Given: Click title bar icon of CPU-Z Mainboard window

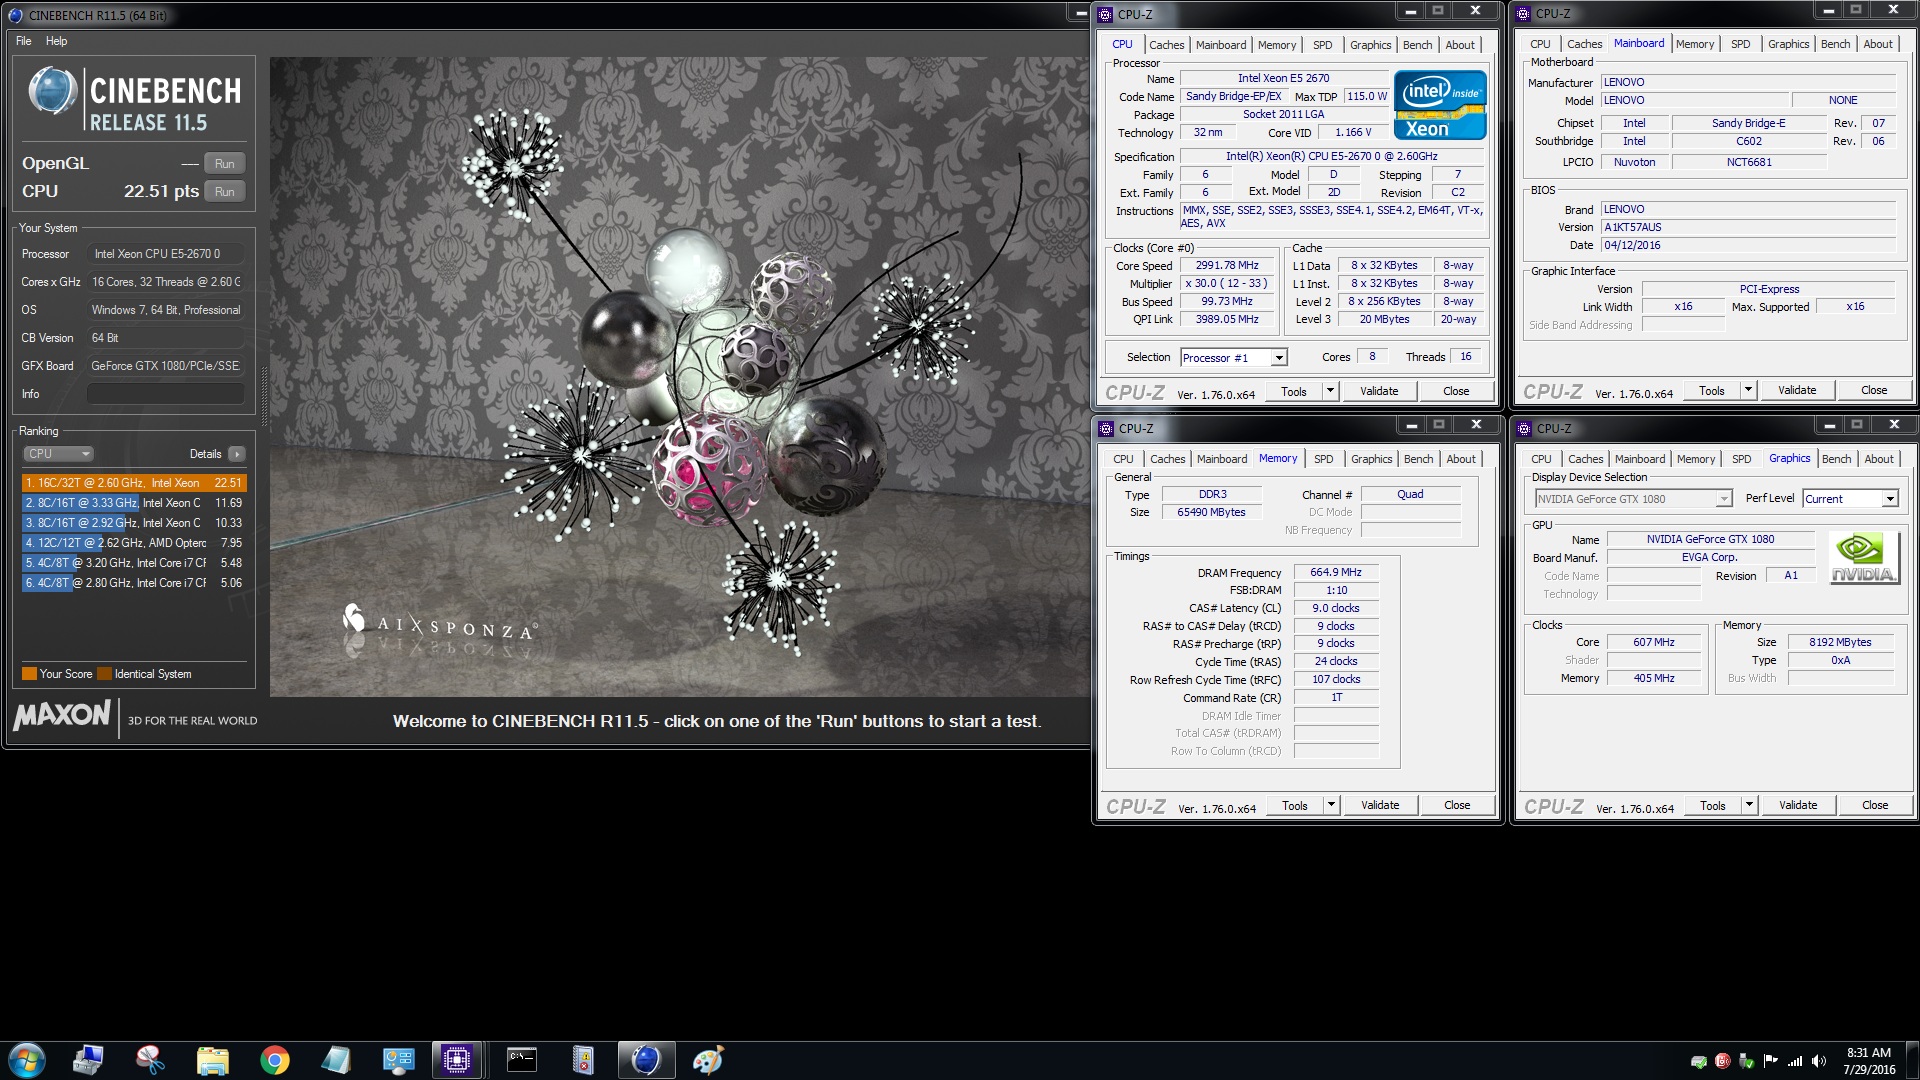Looking at the screenshot, I should pos(1524,13).
